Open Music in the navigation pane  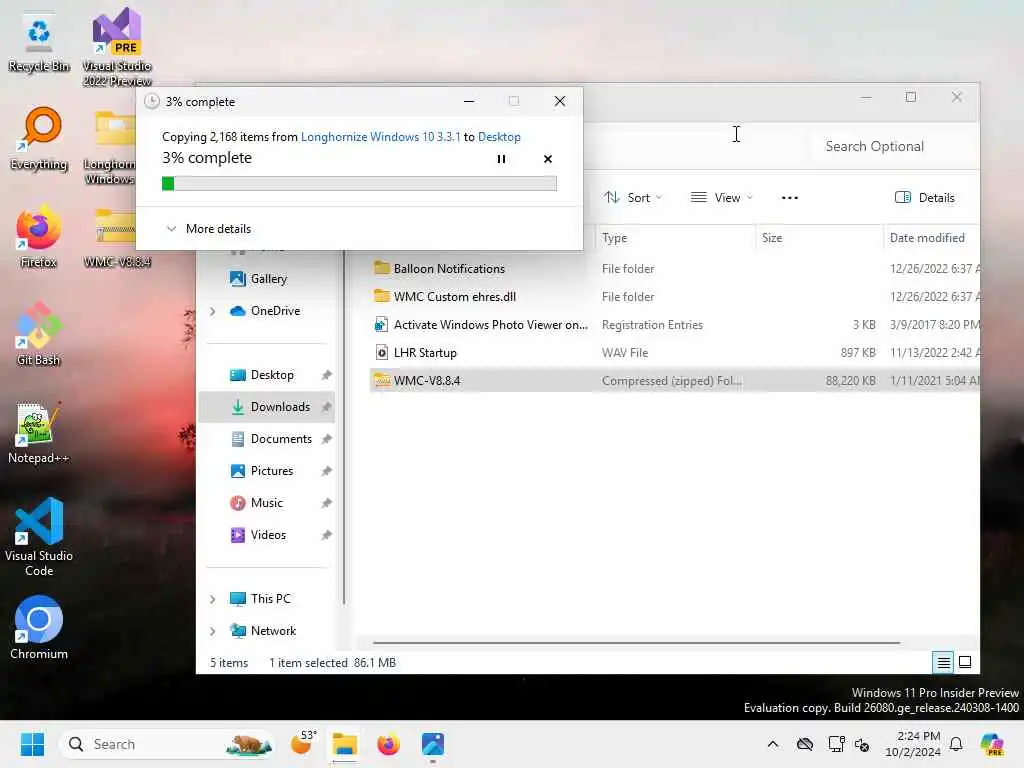[x=257, y=503]
